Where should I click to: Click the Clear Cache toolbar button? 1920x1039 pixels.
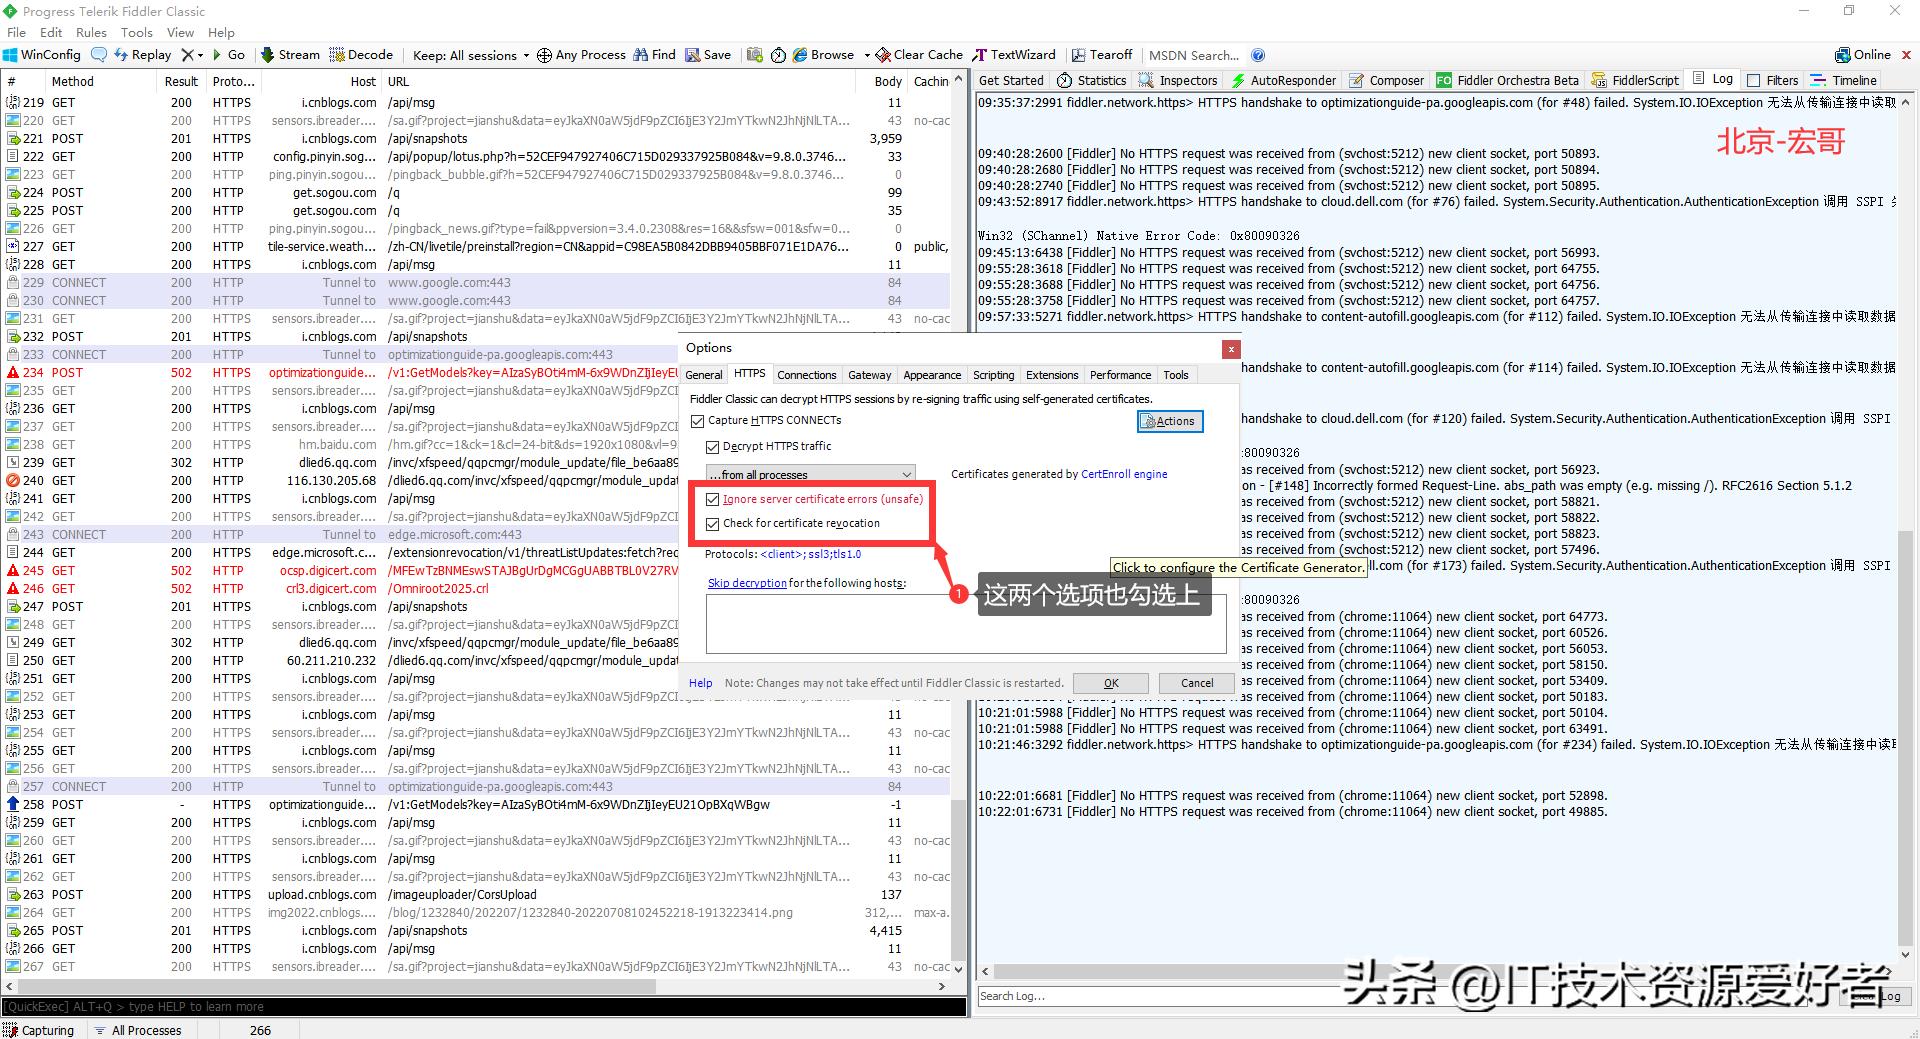point(919,55)
